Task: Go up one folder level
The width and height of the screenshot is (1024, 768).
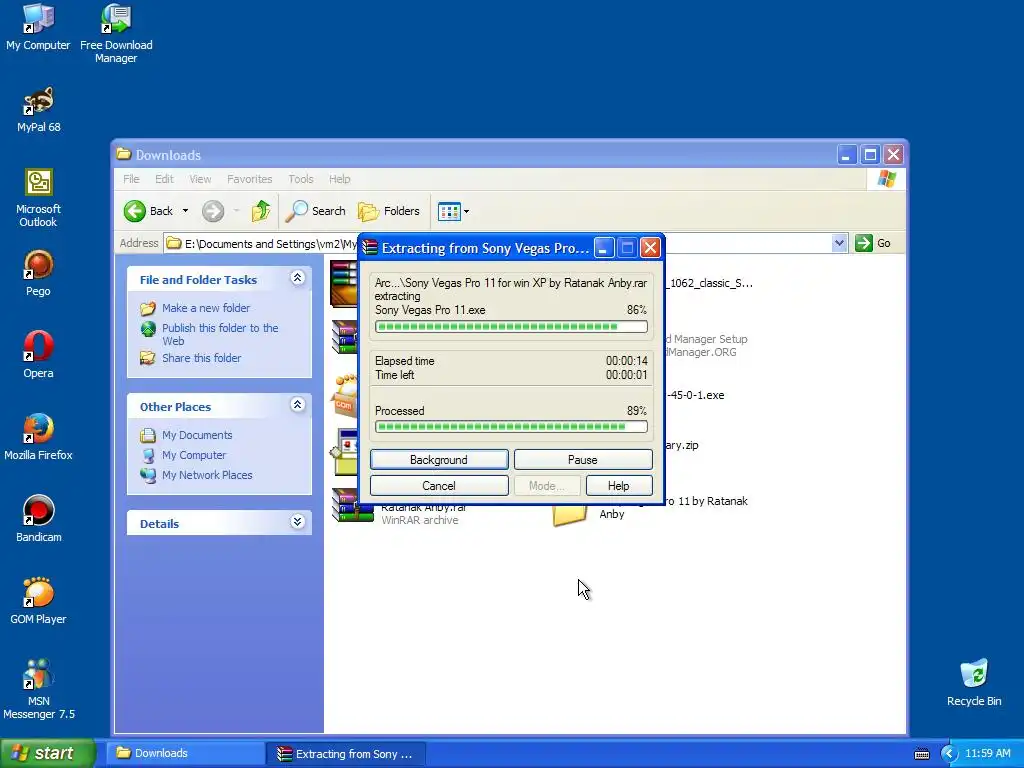Action: [261, 211]
